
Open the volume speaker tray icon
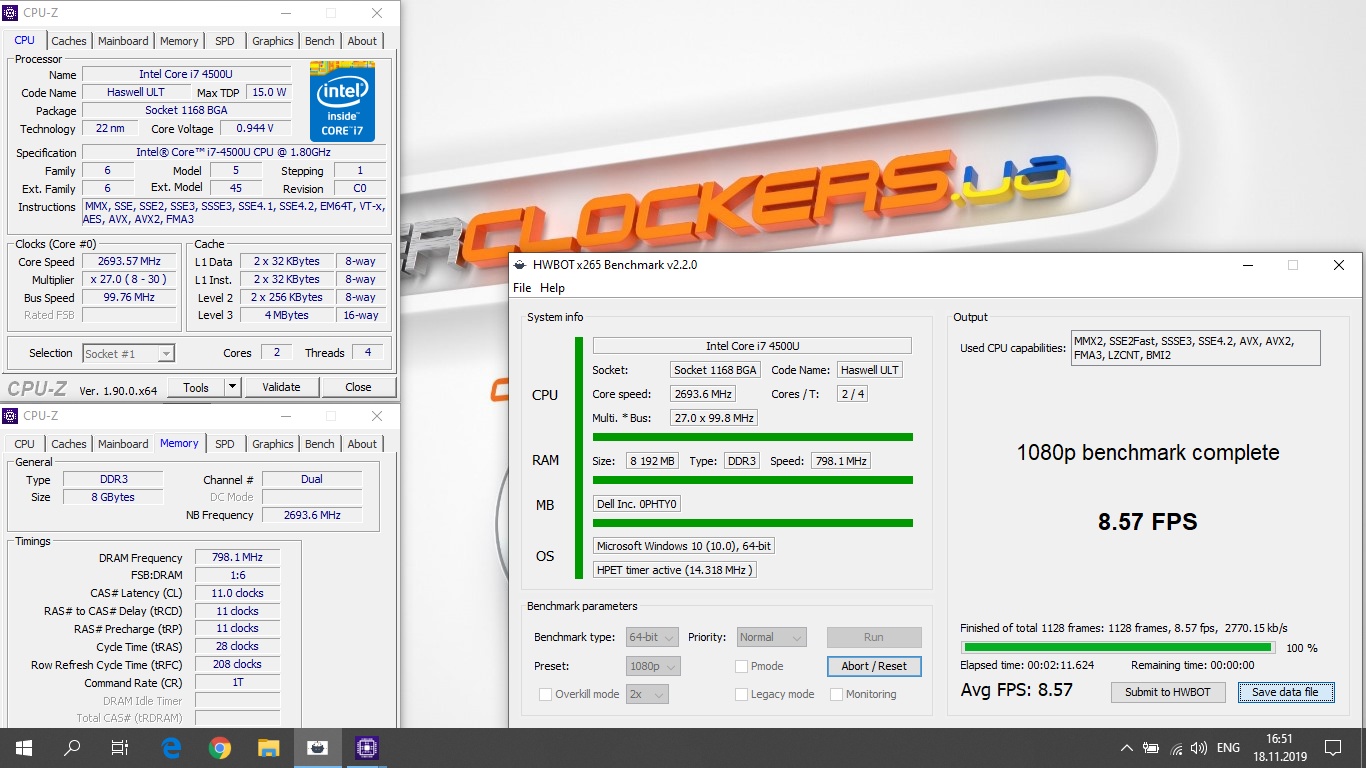pyautogui.click(x=1199, y=747)
